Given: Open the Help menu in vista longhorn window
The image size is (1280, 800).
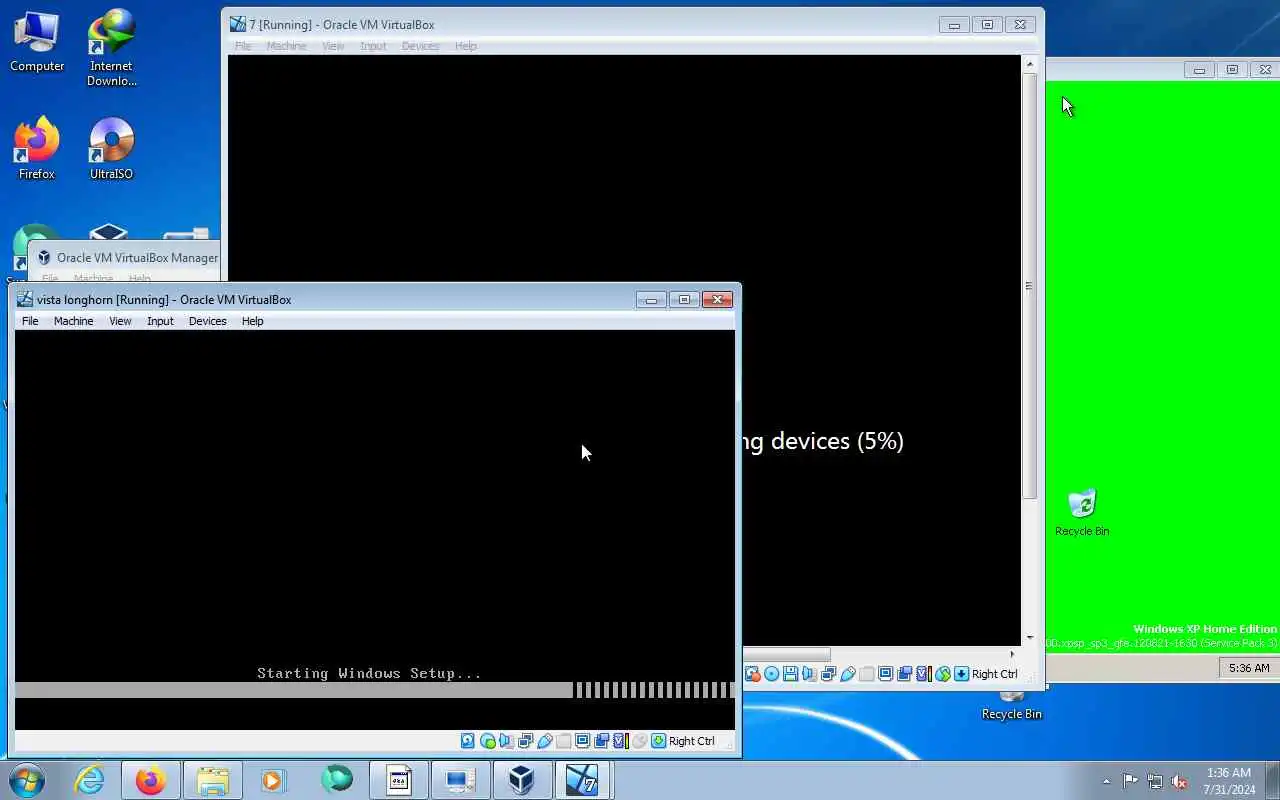Looking at the screenshot, I should [x=252, y=321].
